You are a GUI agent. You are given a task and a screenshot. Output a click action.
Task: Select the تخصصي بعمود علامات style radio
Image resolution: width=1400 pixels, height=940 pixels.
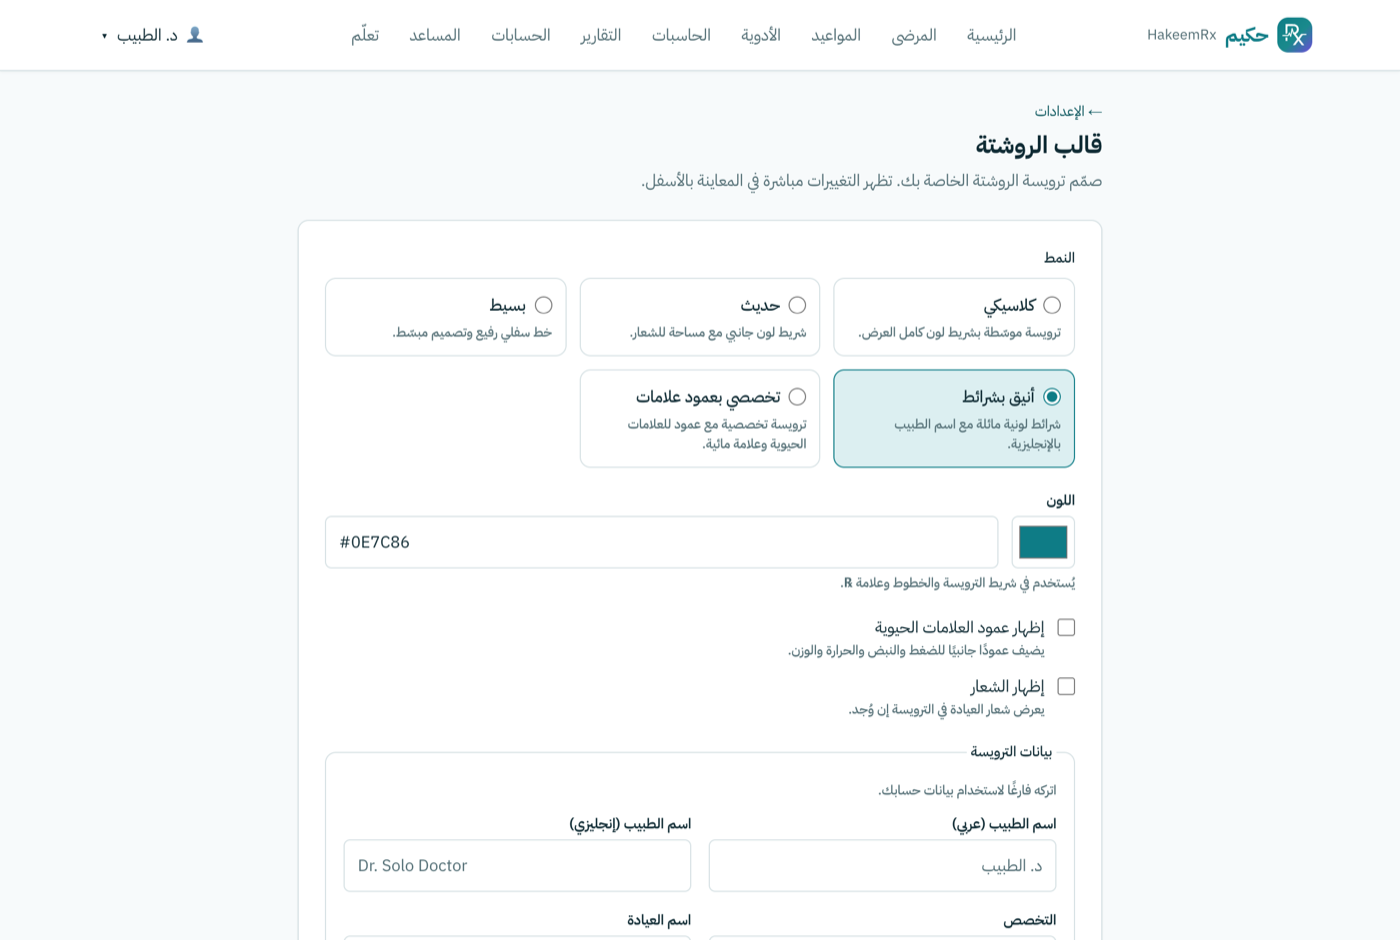point(797,397)
